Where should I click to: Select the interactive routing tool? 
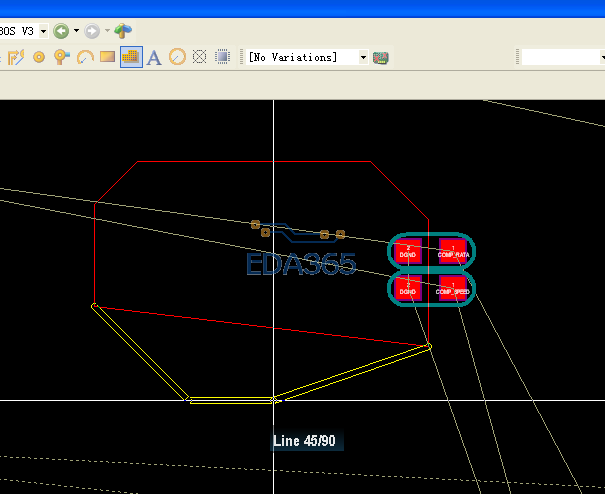point(15,57)
